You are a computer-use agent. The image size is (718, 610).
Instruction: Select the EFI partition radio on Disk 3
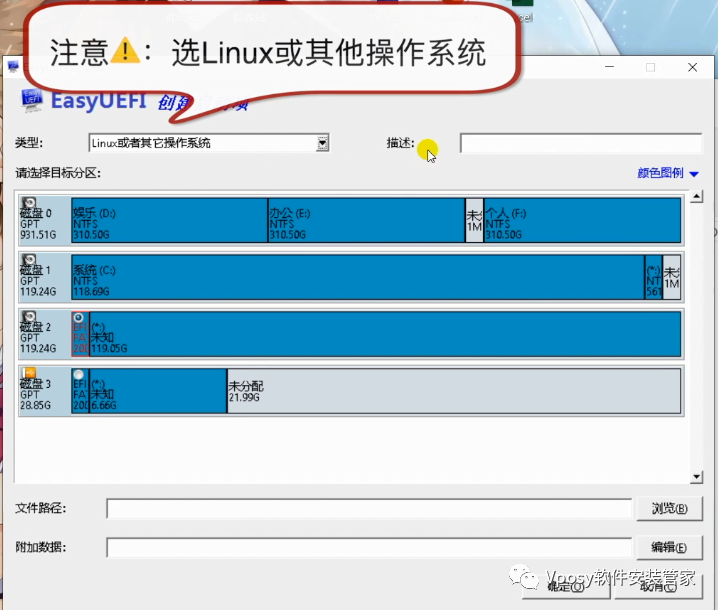coord(79,375)
